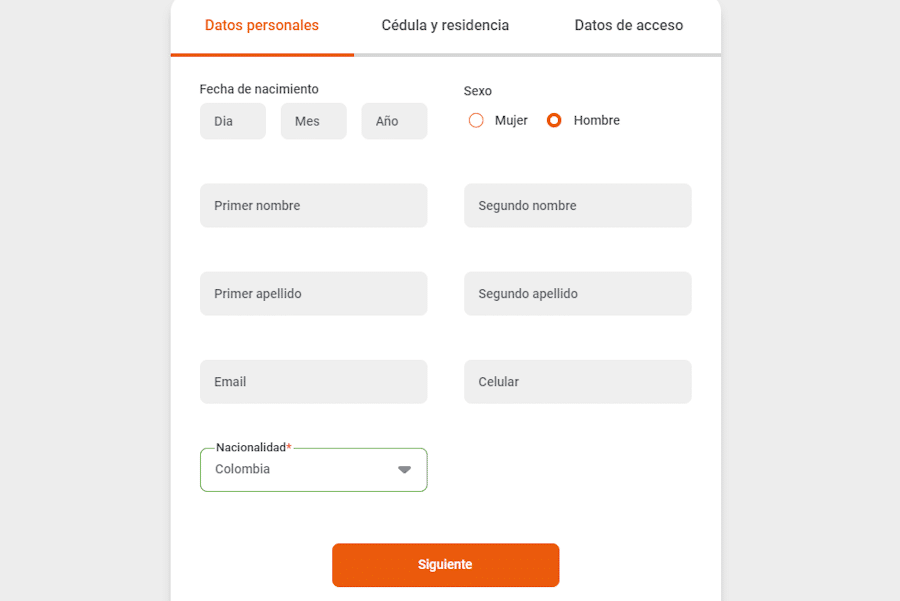Switch to Datos personales tab
This screenshot has height=601, width=900.
pyautogui.click(x=262, y=26)
